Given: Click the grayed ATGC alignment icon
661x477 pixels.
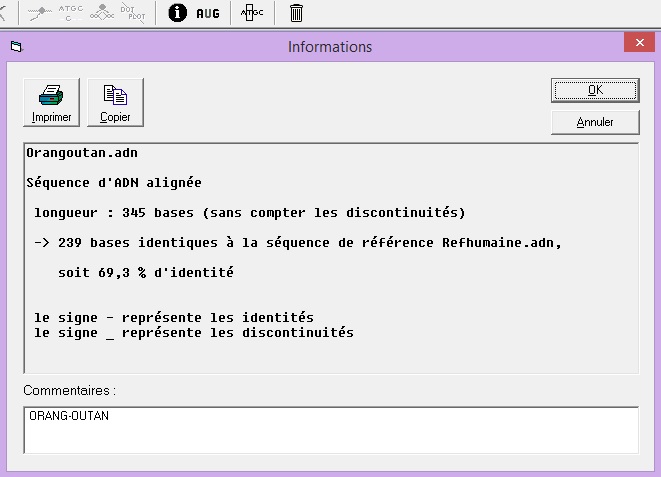Looking at the screenshot, I should point(69,13).
